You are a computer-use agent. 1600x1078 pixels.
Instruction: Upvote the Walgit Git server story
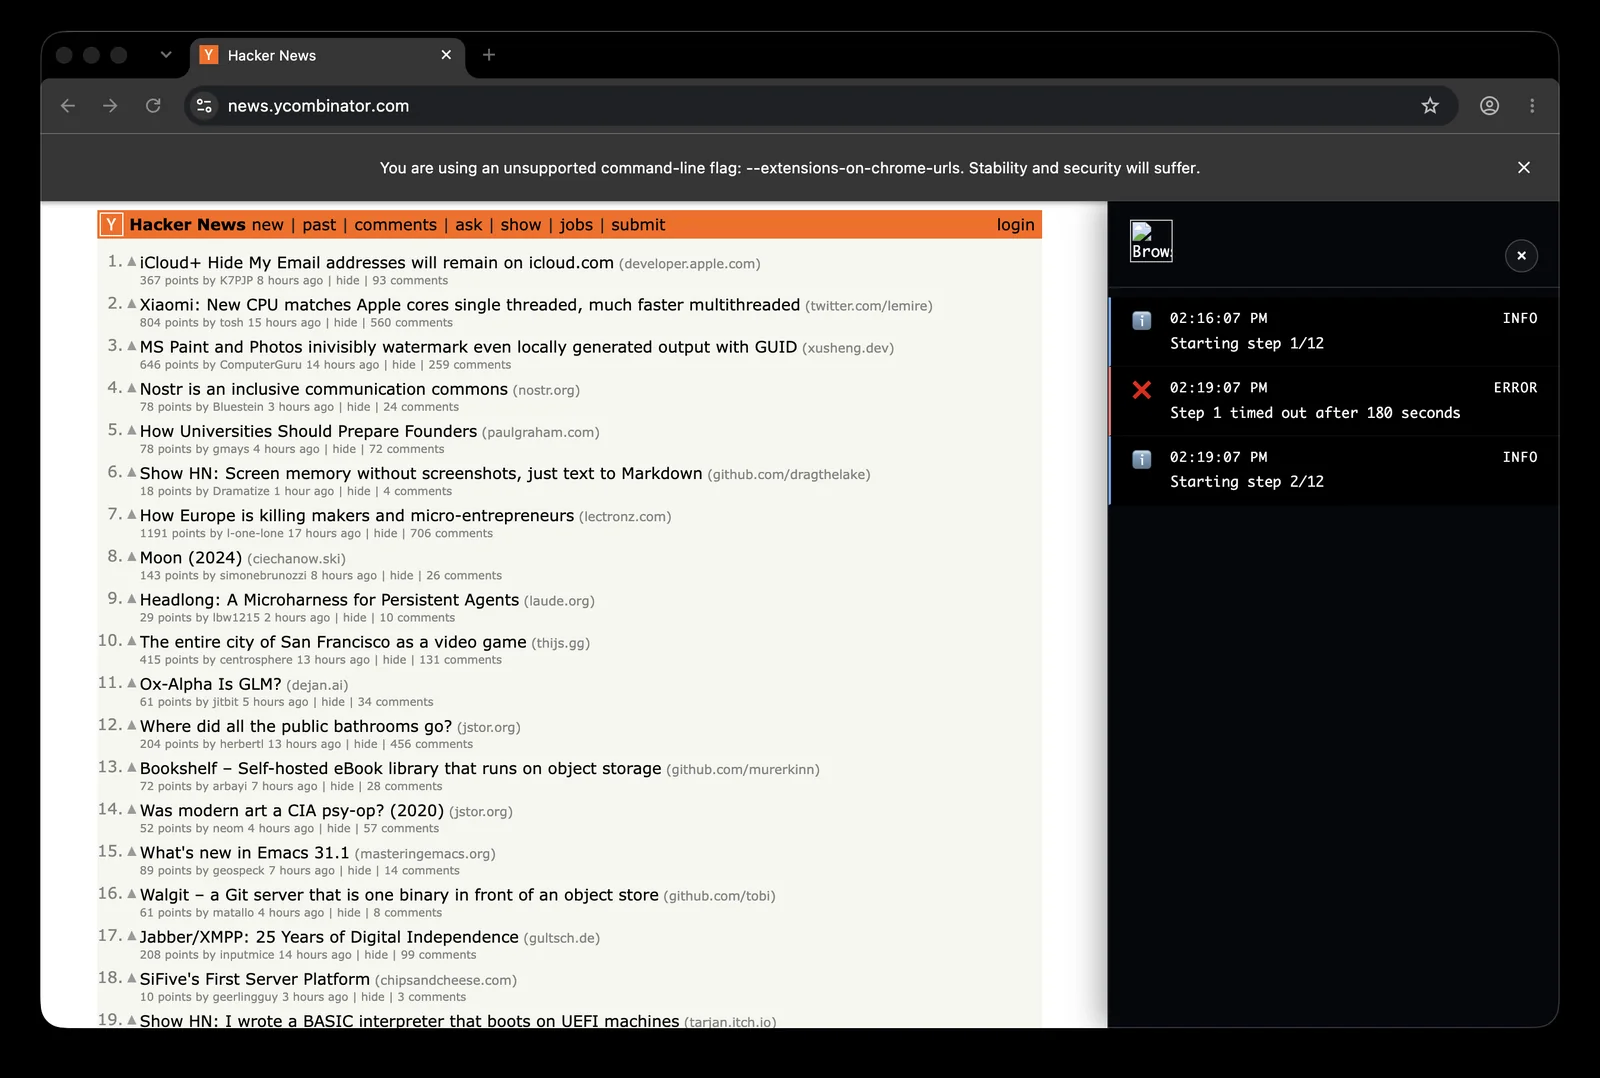click(x=131, y=893)
